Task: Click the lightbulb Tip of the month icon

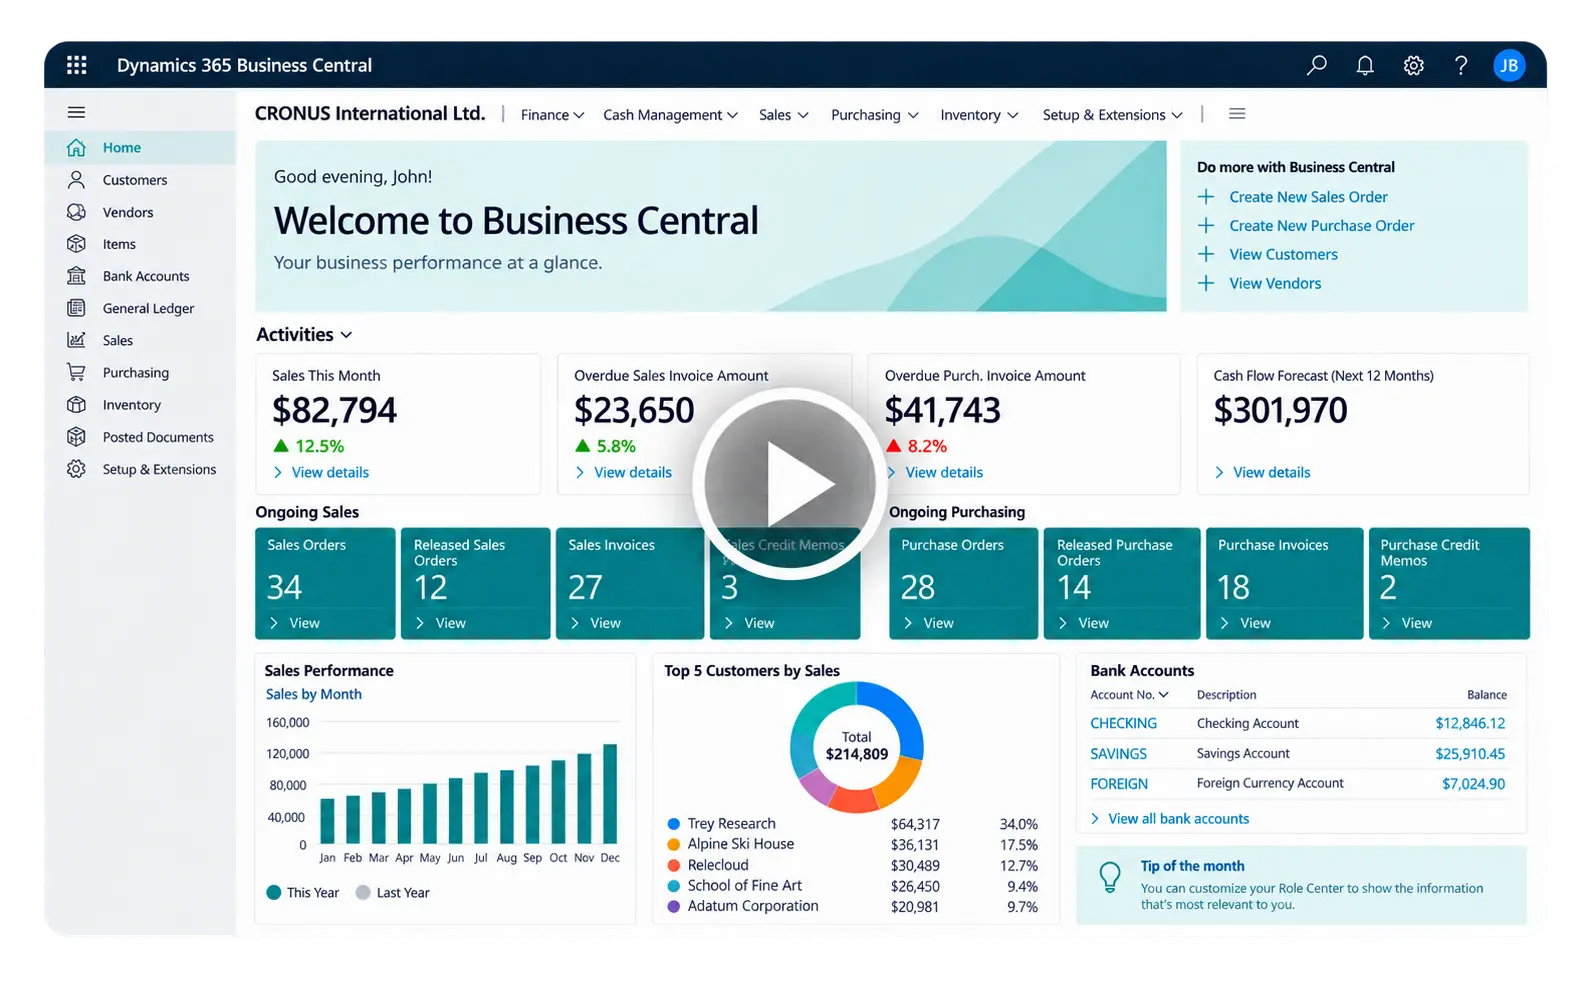Action: click(x=1110, y=877)
